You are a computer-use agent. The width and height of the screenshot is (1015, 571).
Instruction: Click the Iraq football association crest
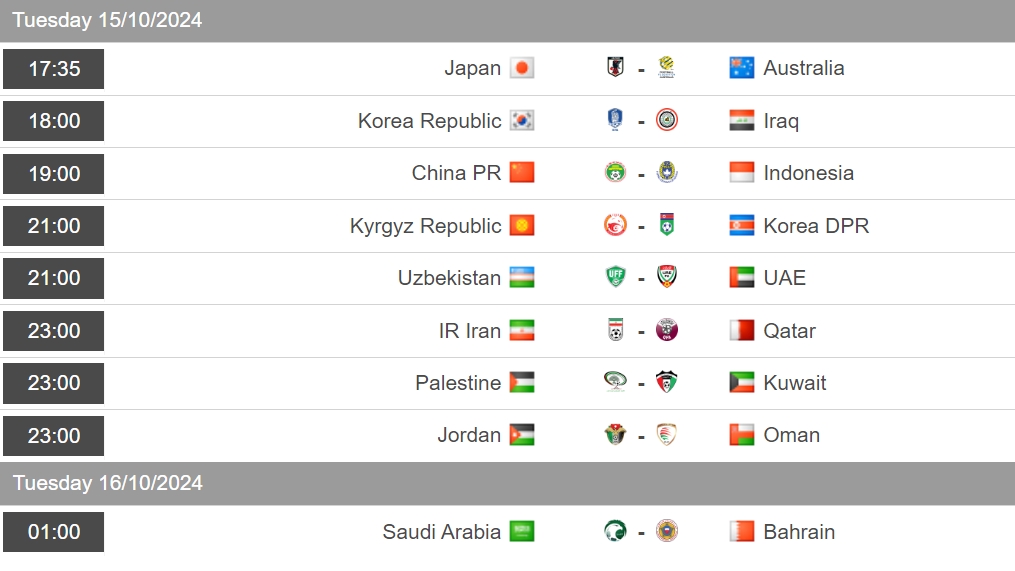[667, 120]
